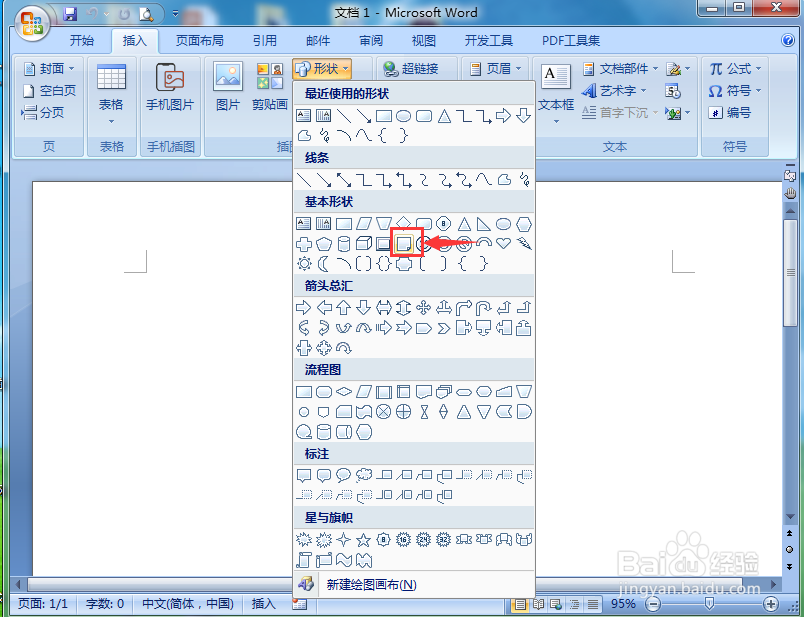Choose the Moon shape
804x617 pixels.
pyautogui.click(x=324, y=264)
